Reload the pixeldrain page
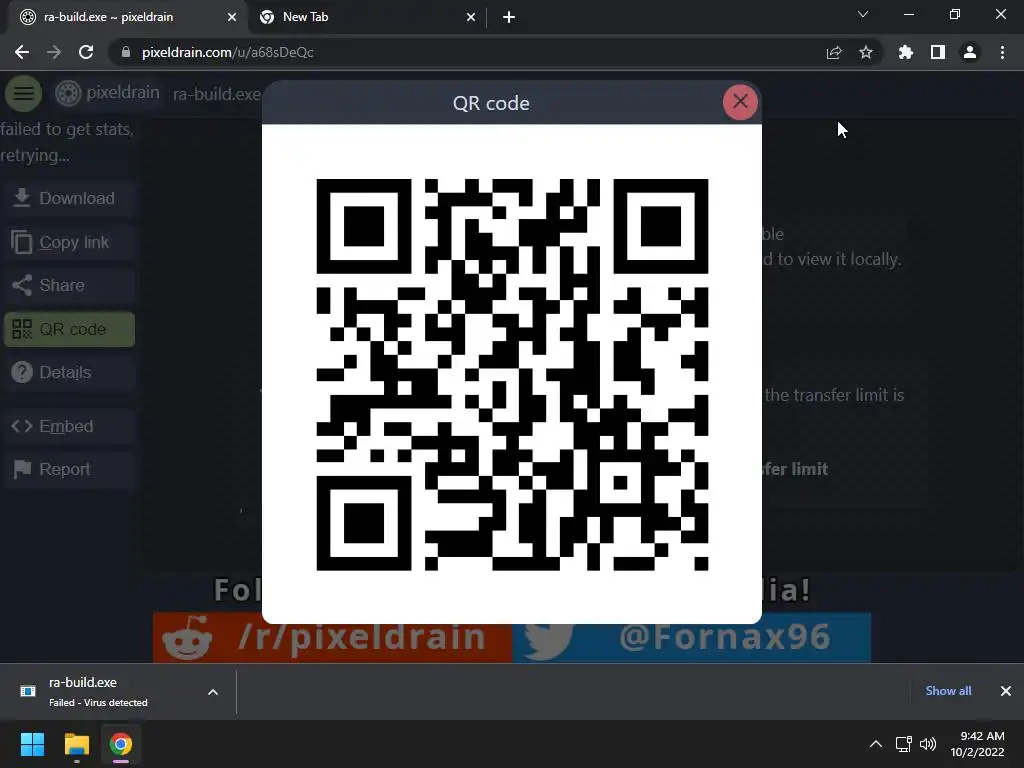This screenshot has width=1024, height=768. click(86, 52)
